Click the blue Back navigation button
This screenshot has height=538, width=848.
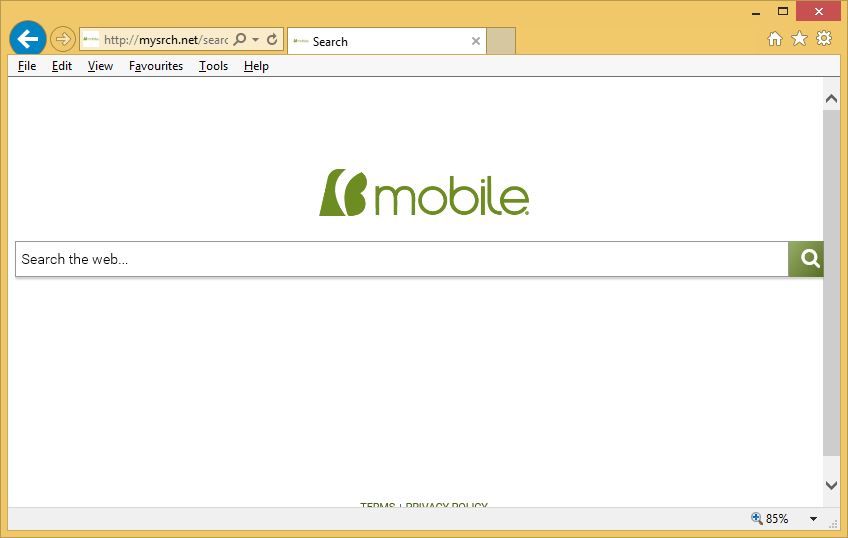tap(28, 40)
